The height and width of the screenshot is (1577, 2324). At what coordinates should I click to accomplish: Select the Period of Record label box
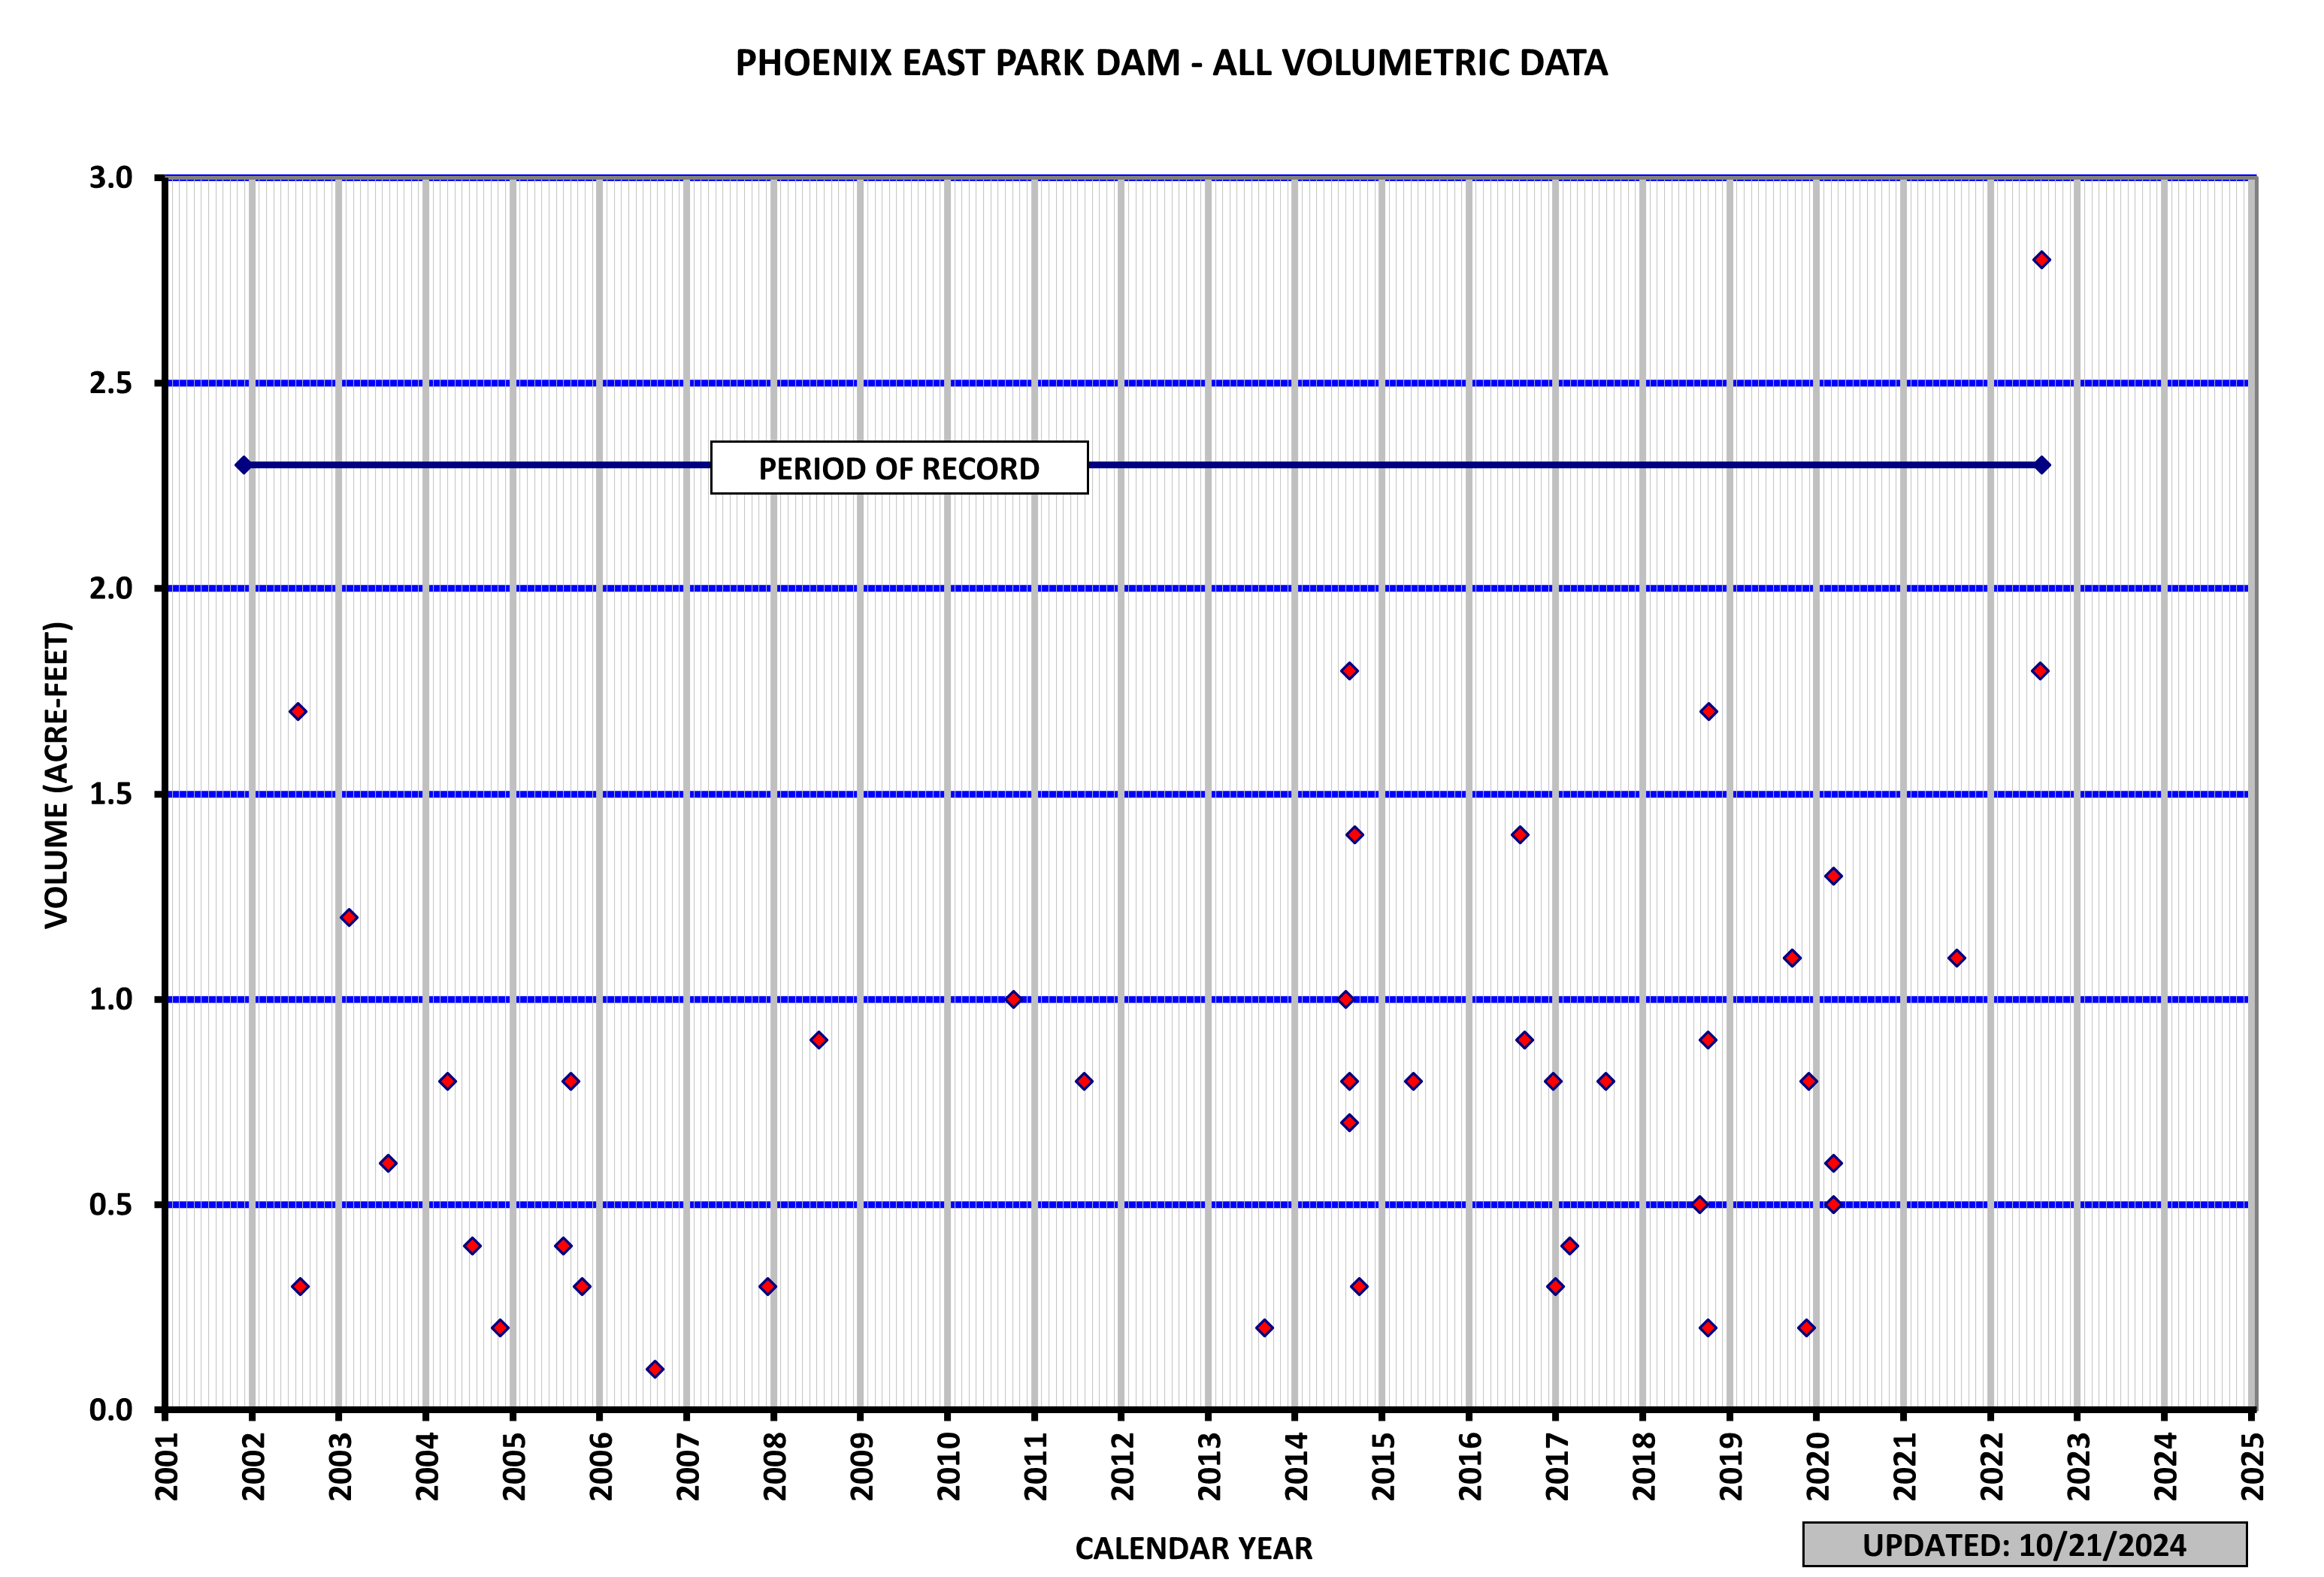(899, 468)
